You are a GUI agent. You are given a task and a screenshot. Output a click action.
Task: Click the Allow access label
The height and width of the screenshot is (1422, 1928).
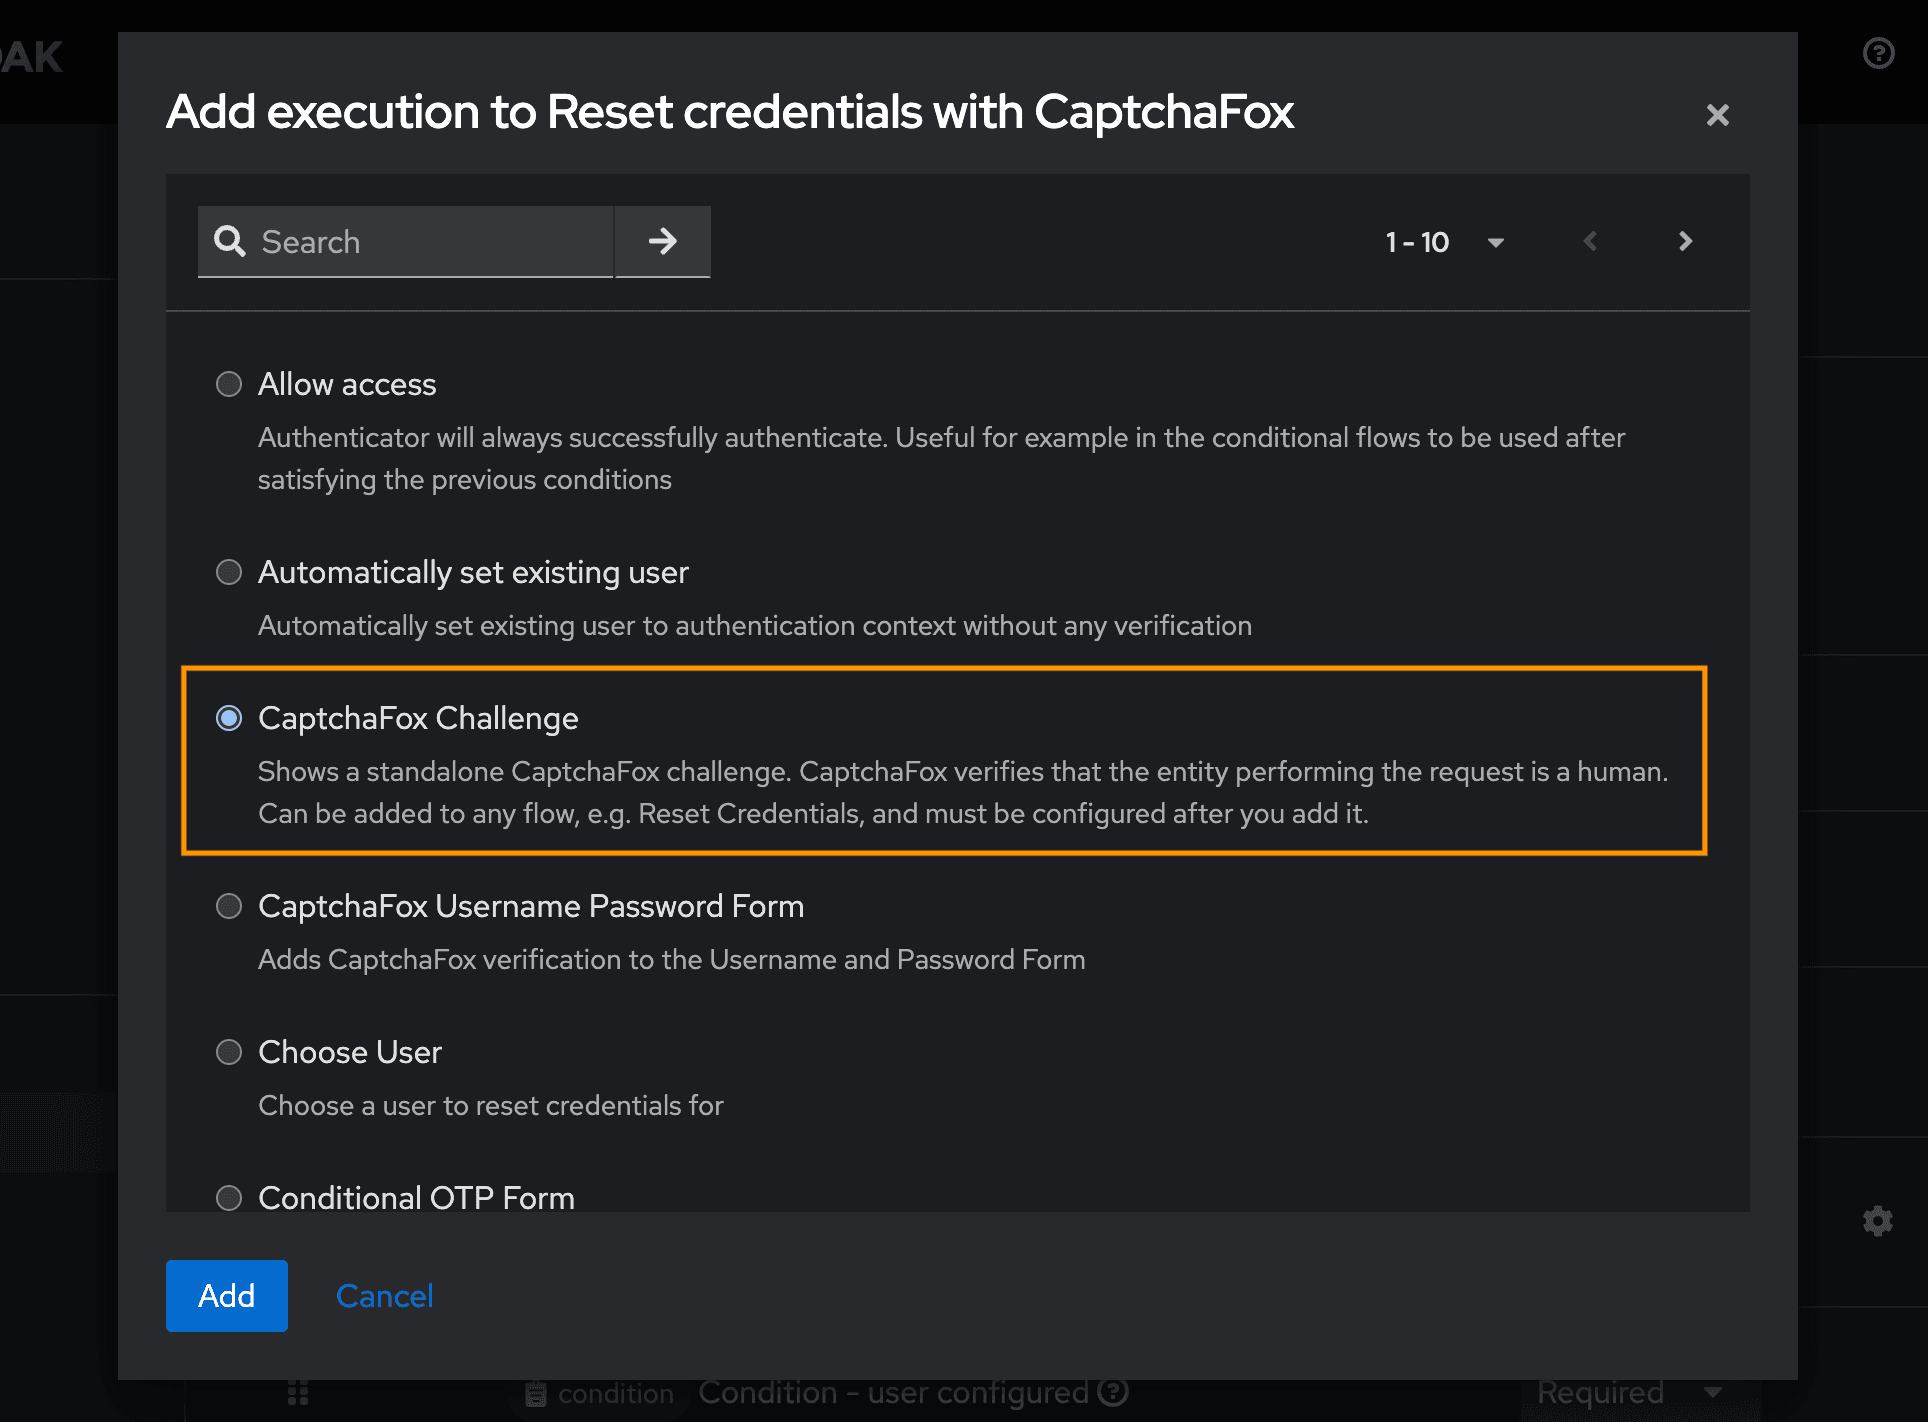[x=347, y=384]
